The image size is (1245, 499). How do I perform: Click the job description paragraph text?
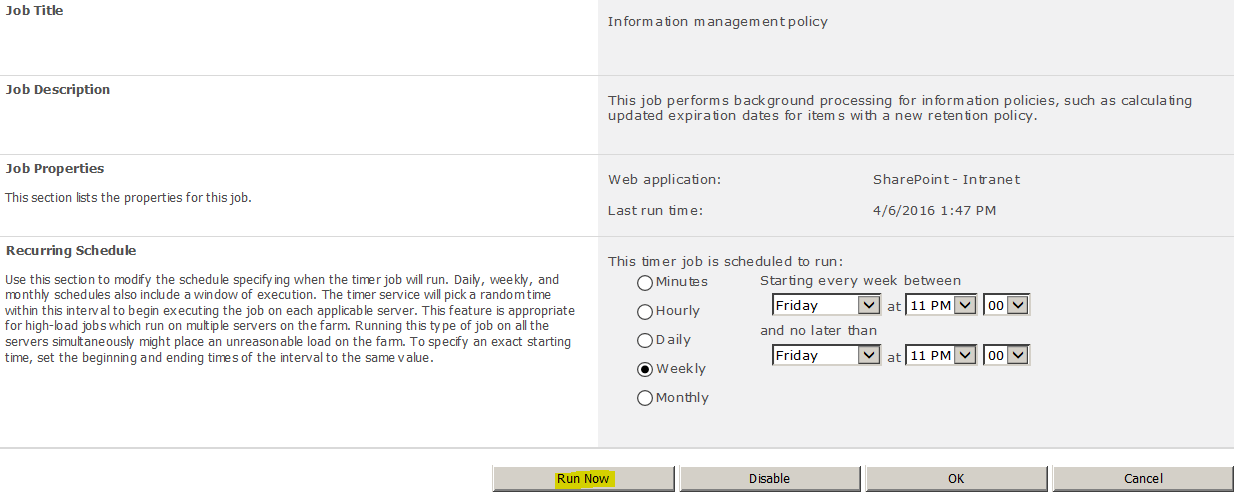(x=900, y=108)
